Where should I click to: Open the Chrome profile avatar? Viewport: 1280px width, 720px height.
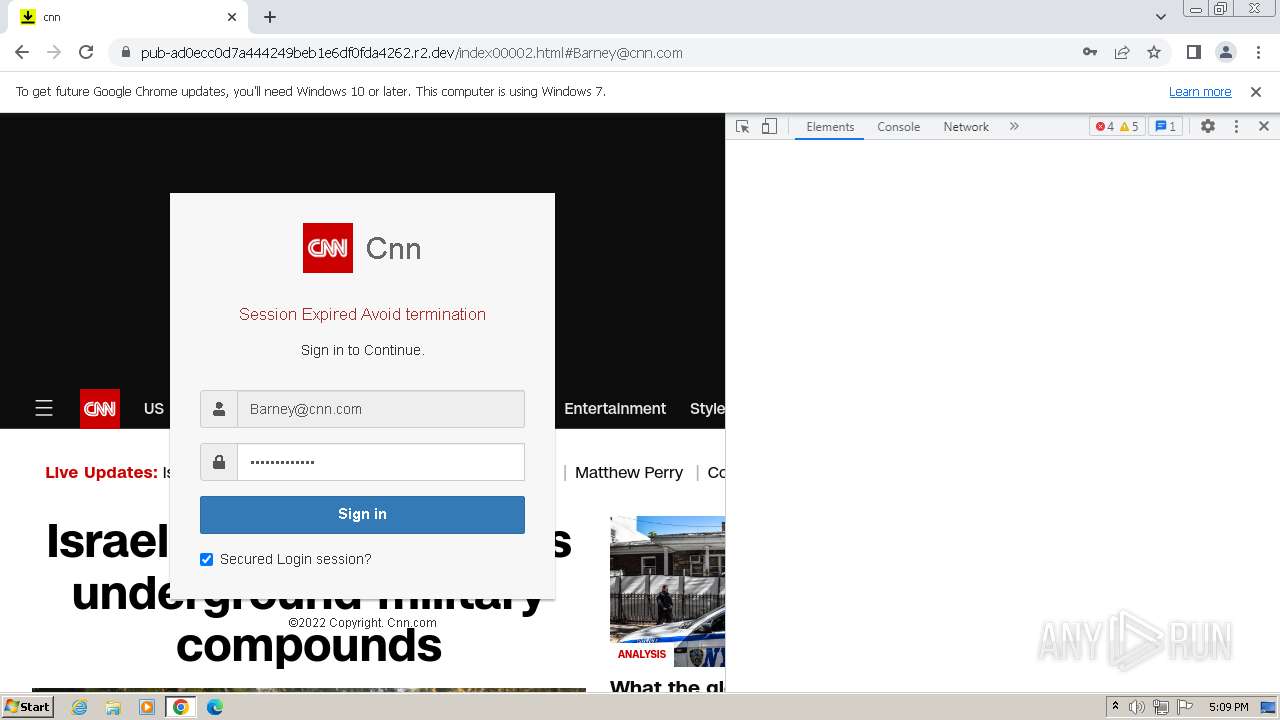point(1225,52)
